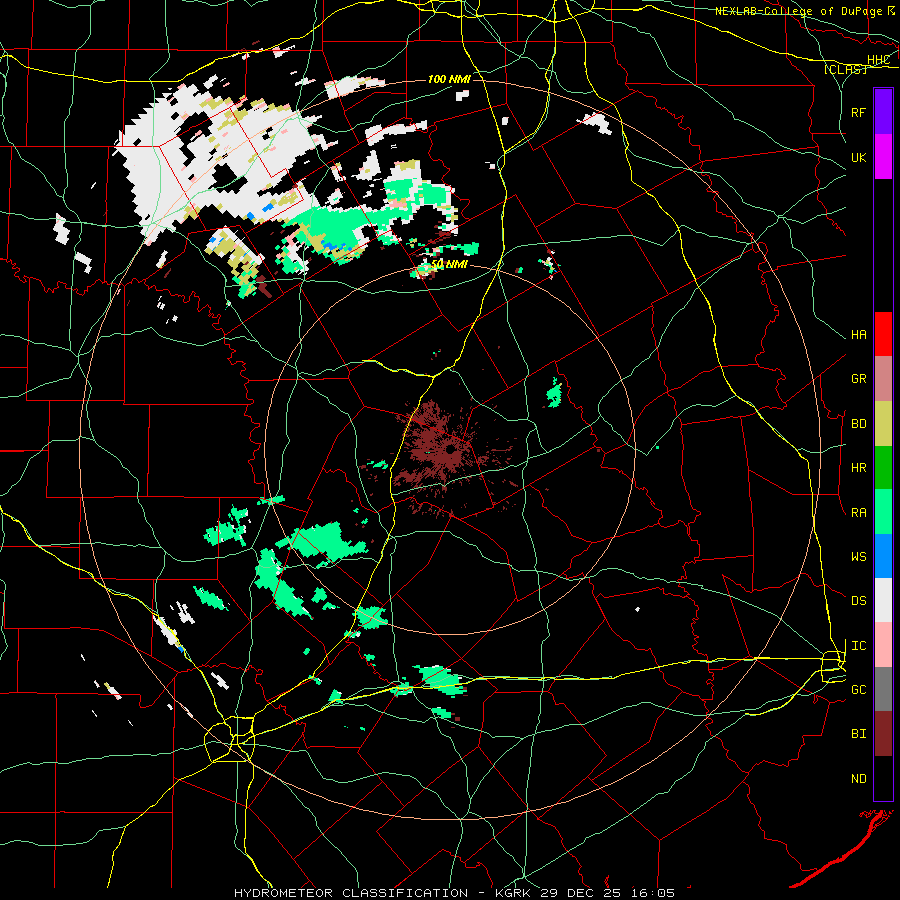This screenshot has width=900, height=900.
Task: Click the ND legend label
Action: (858, 779)
